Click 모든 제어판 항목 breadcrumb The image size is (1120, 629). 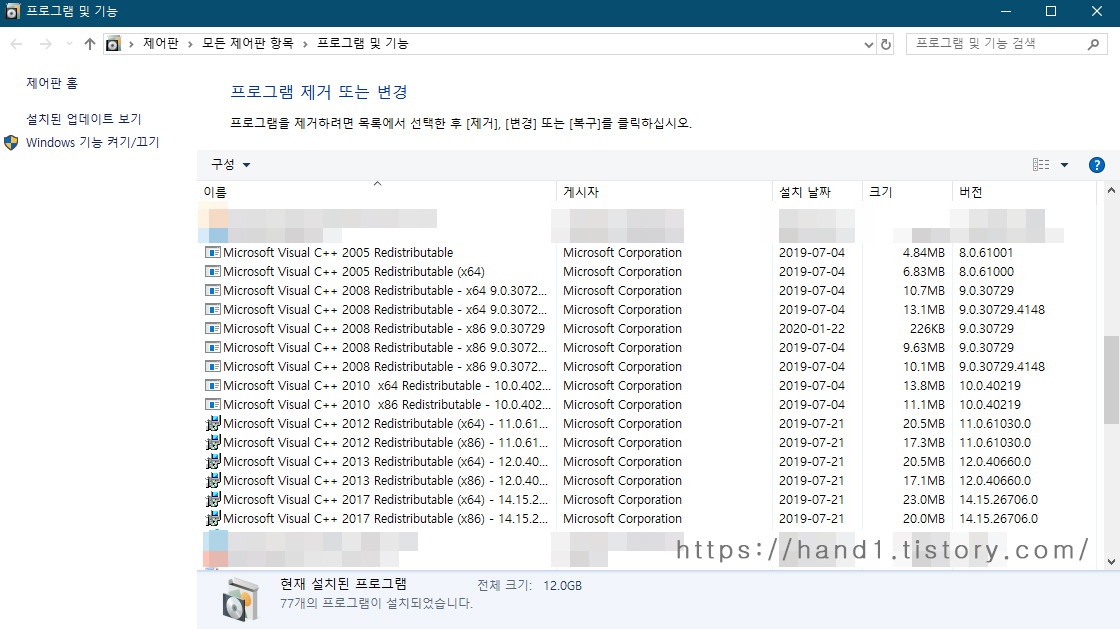[248, 44]
